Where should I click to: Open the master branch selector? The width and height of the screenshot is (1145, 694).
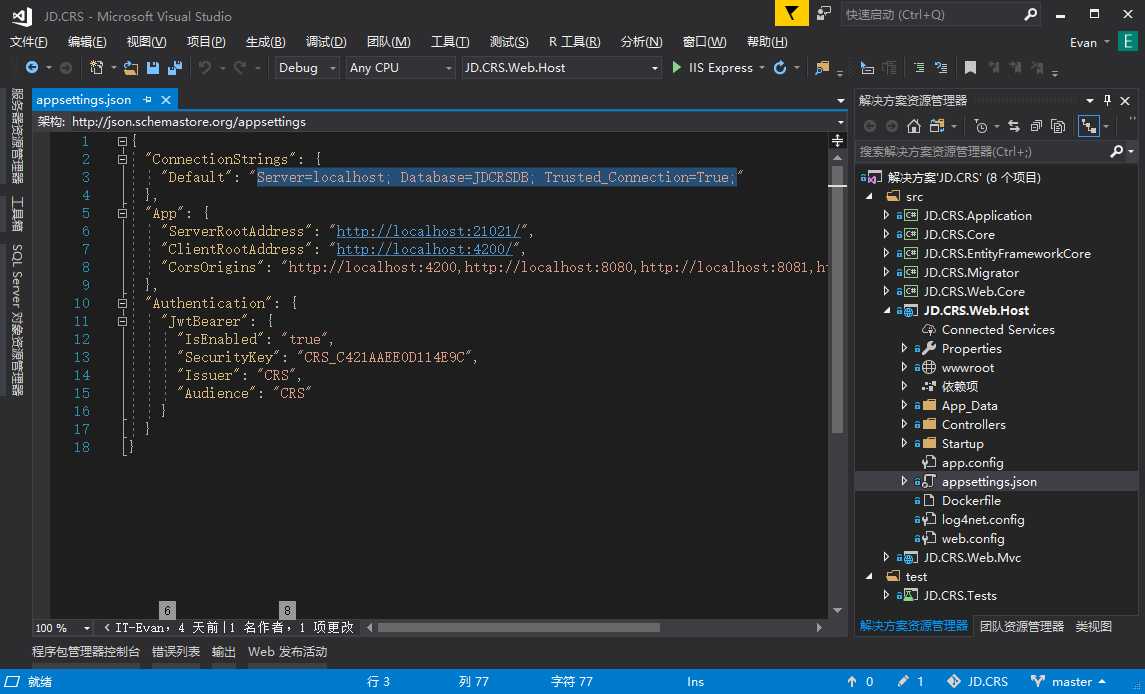point(1068,681)
